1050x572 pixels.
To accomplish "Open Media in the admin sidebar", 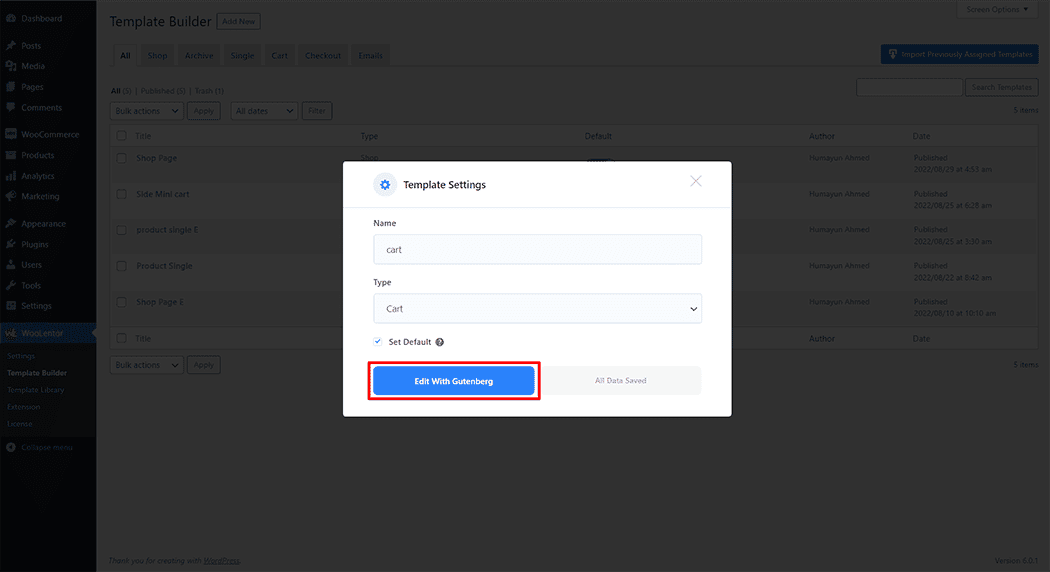I will pyautogui.click(x=33, y=66).
